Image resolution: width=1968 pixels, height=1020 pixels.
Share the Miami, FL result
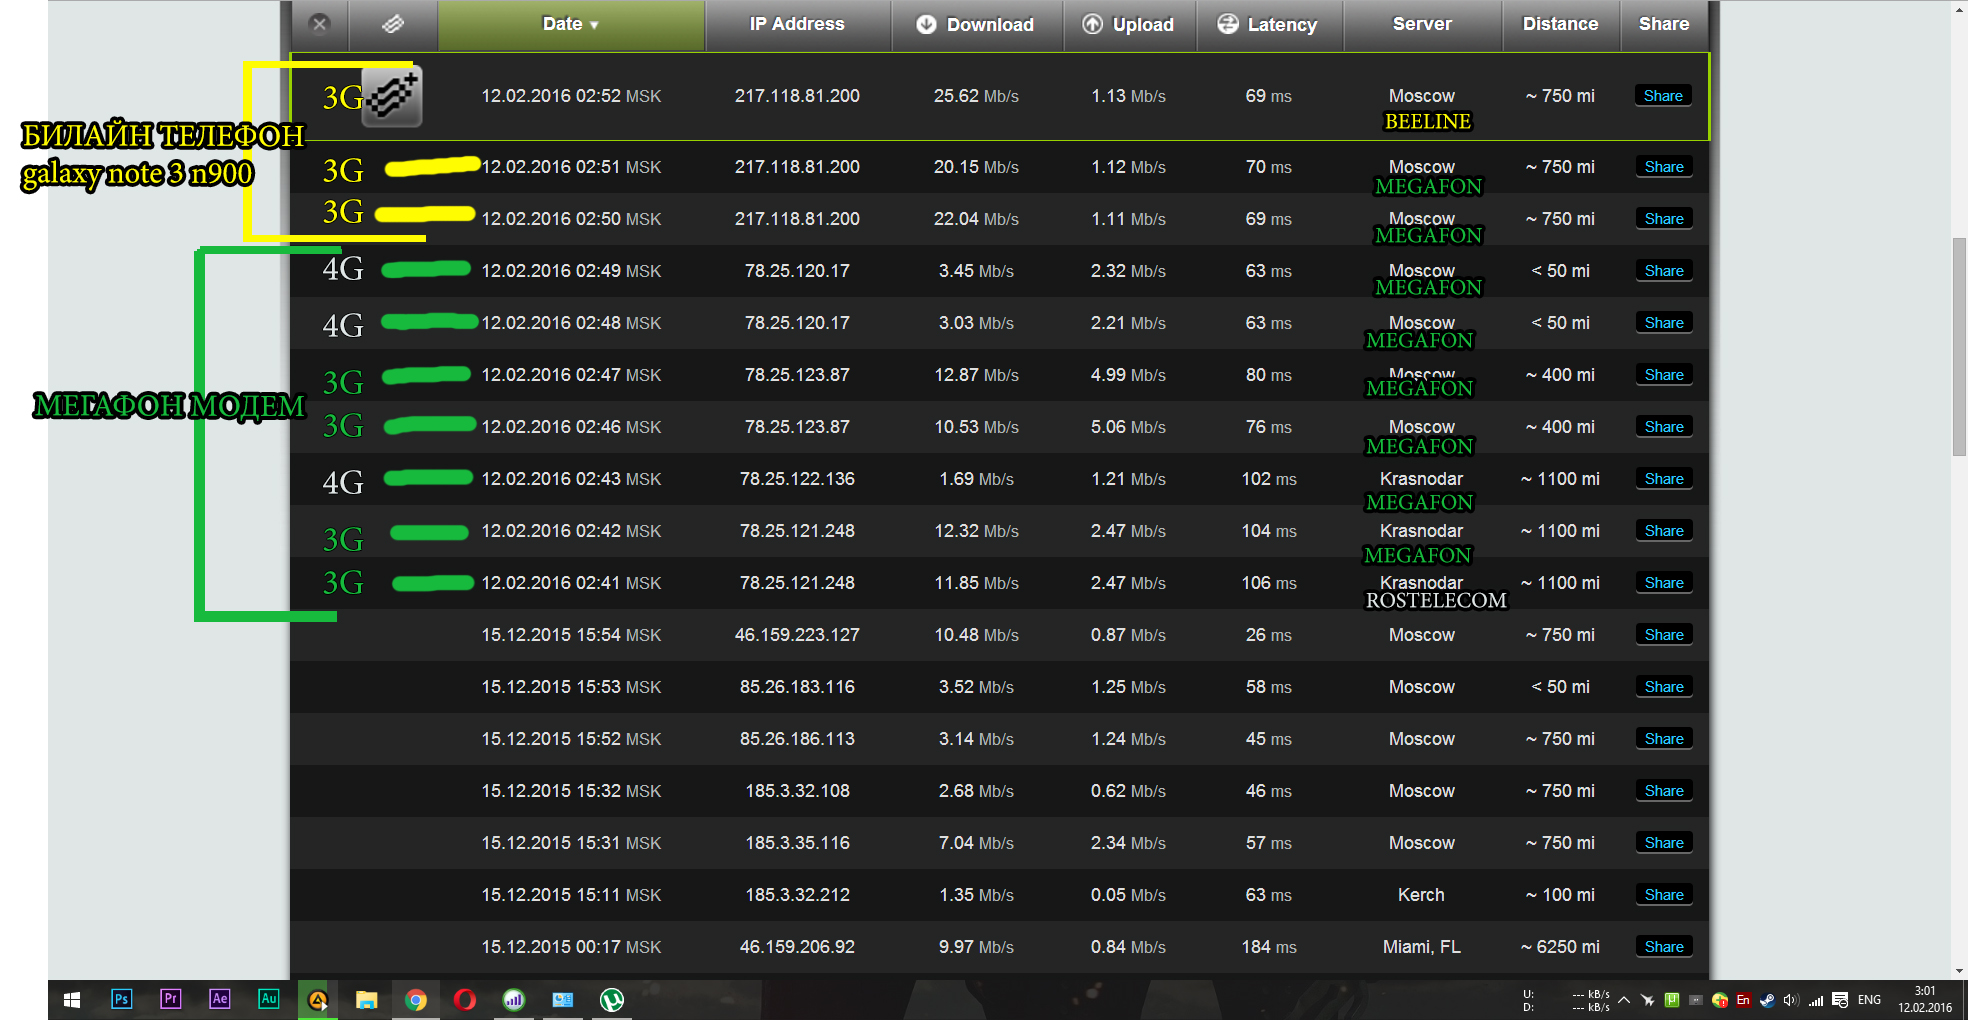(1664, 947)
